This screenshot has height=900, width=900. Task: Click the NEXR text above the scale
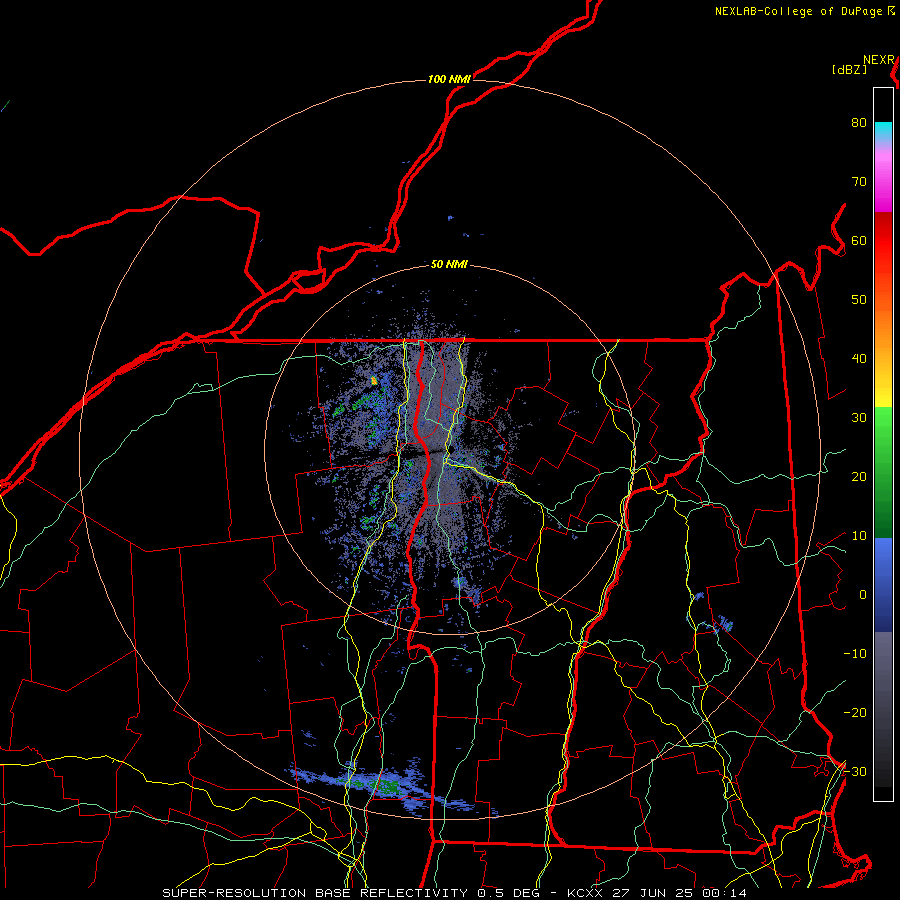pyautogui.click(x=879, y=60)
